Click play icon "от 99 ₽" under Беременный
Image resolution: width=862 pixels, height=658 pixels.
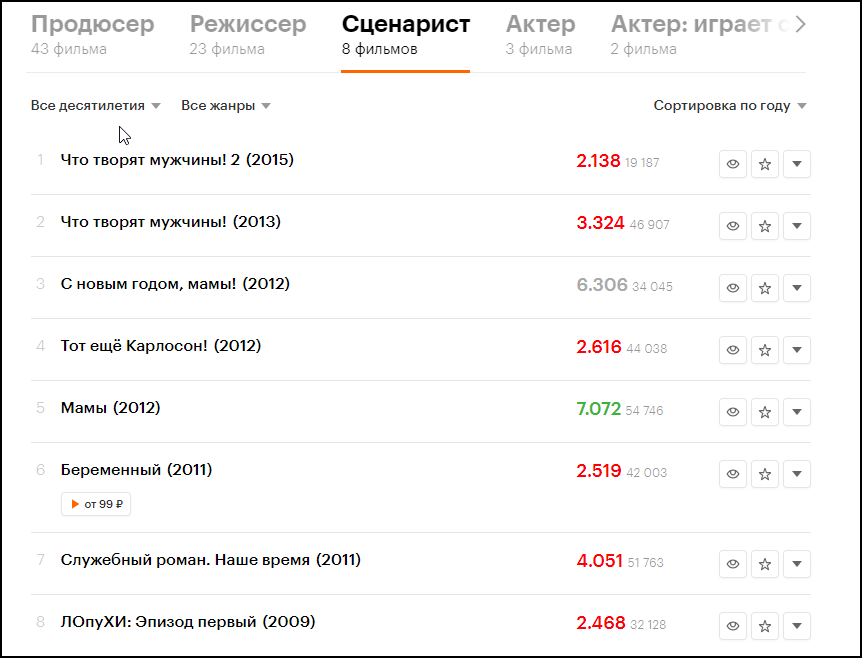point(97,504)
